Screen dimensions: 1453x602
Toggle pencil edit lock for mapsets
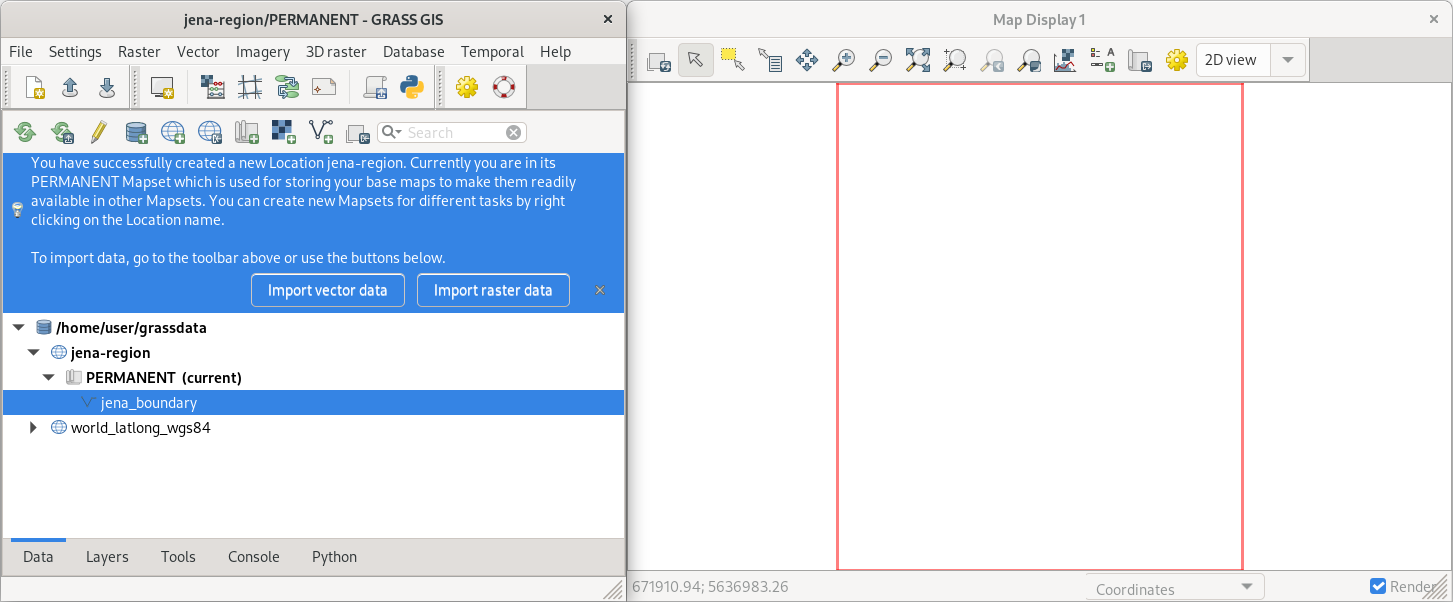point(98,132)
